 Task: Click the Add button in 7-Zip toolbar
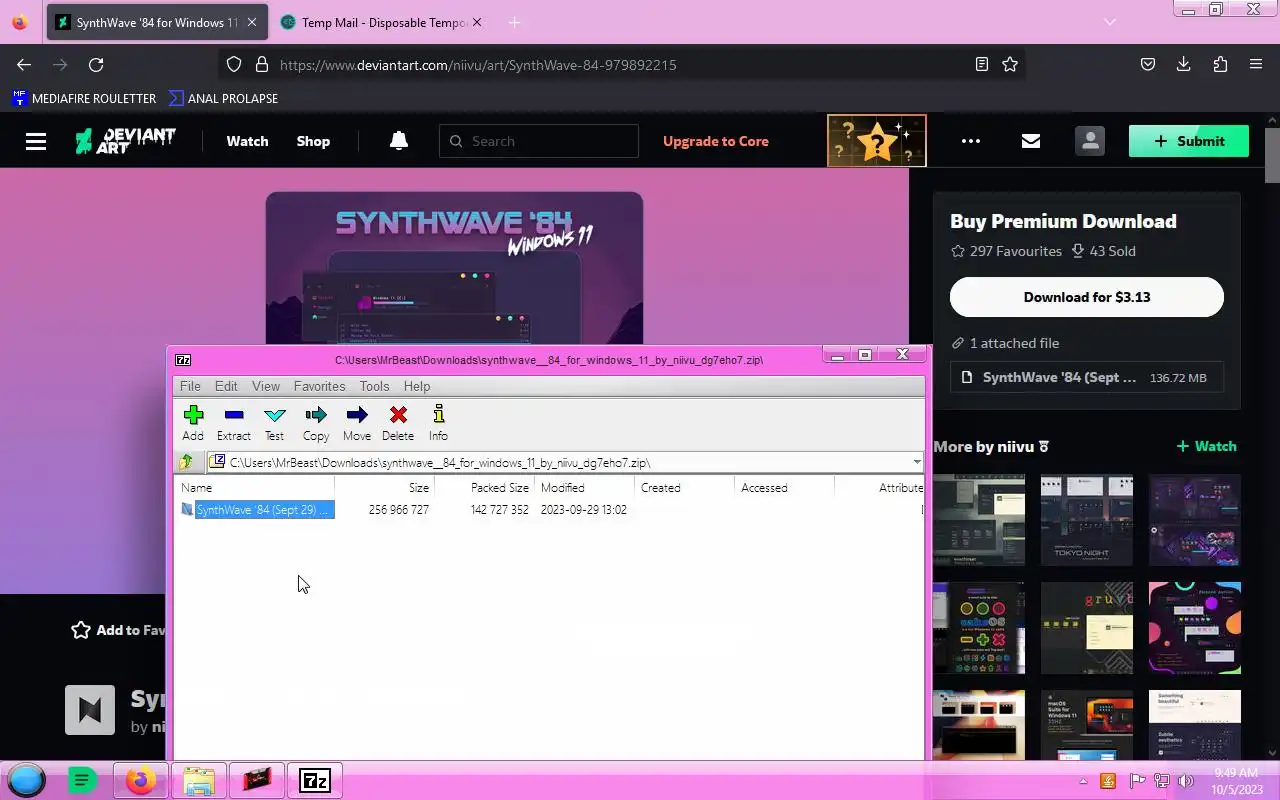193,422
